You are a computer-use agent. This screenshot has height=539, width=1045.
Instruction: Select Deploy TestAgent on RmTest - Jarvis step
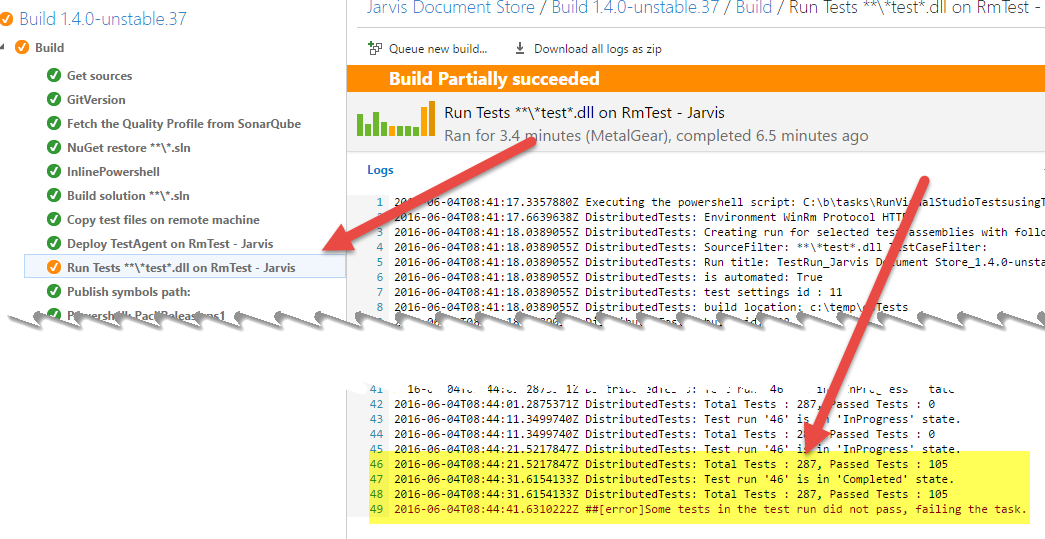170,243
